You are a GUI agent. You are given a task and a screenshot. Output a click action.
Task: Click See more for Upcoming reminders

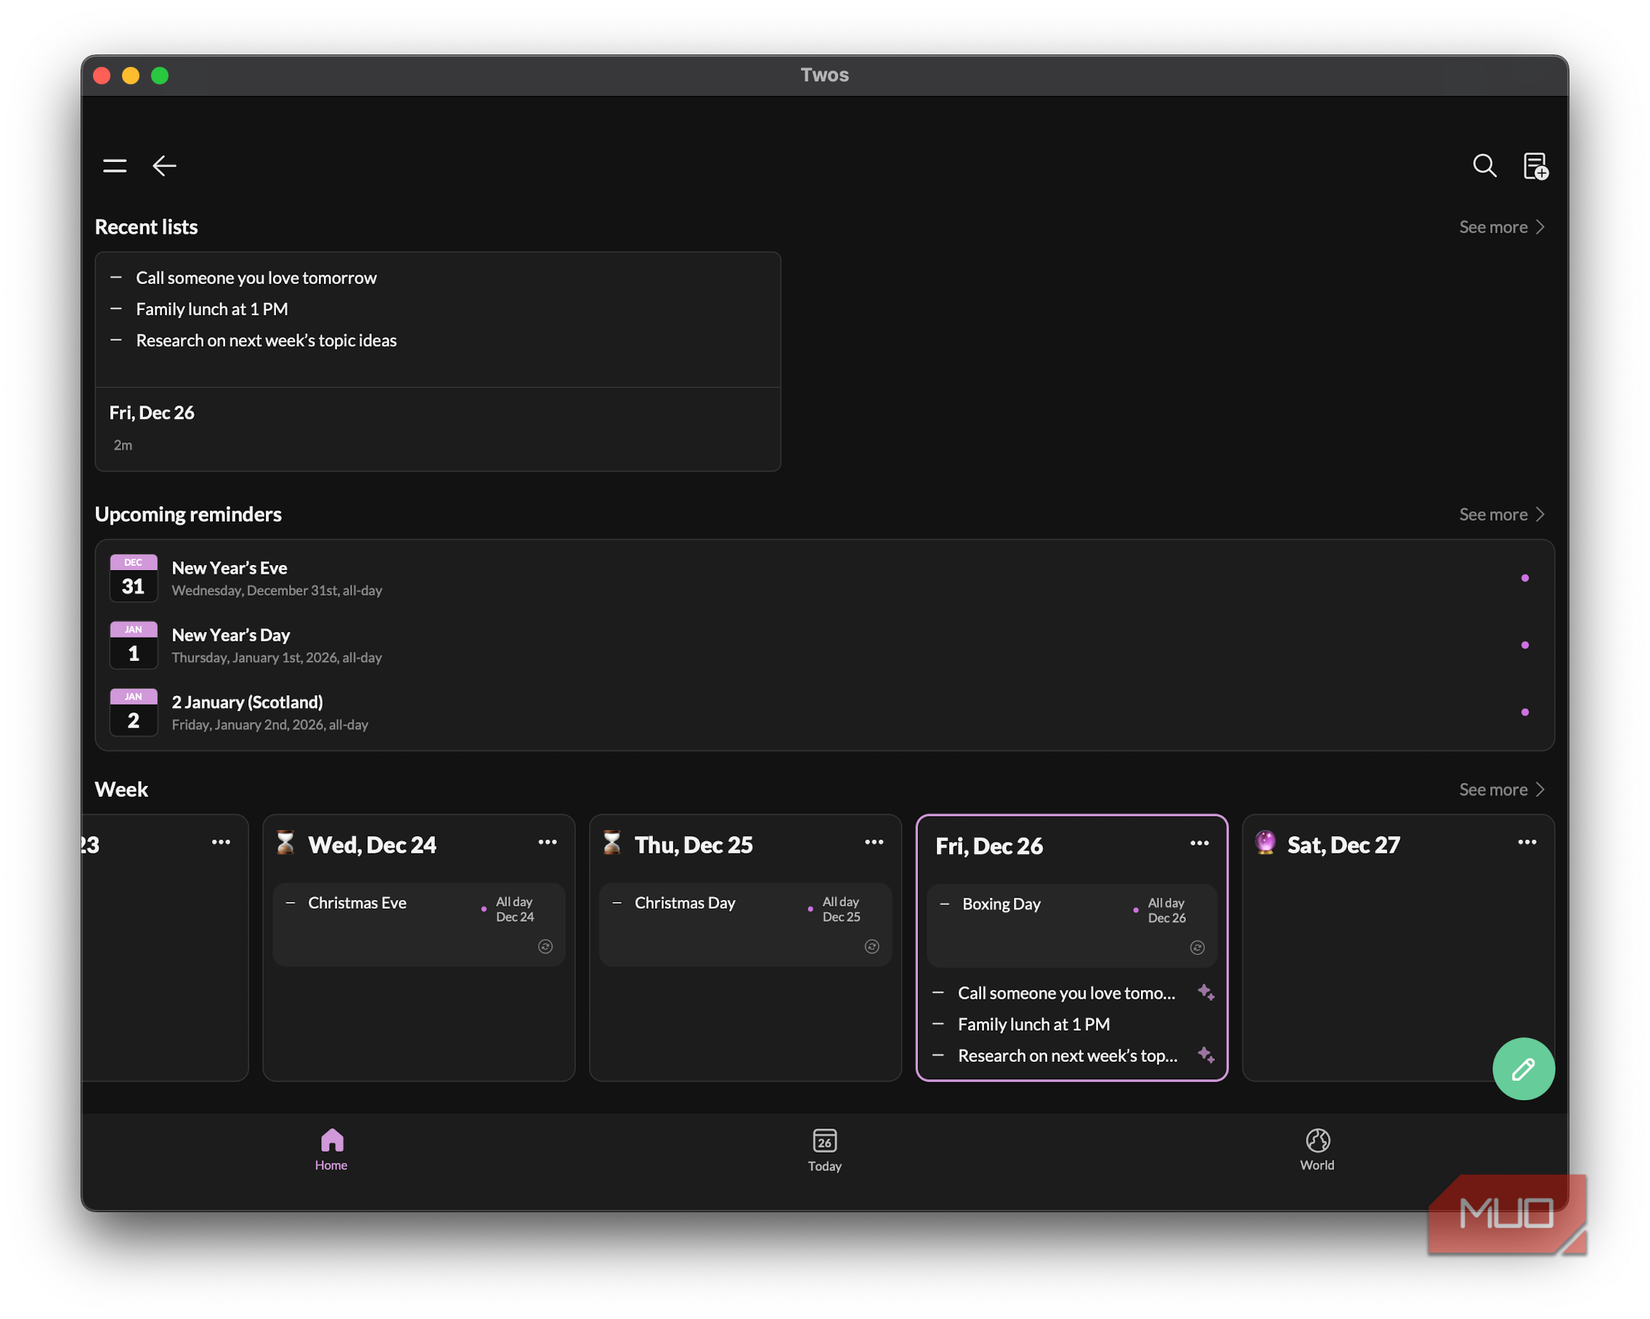(x=1501, y=514)
